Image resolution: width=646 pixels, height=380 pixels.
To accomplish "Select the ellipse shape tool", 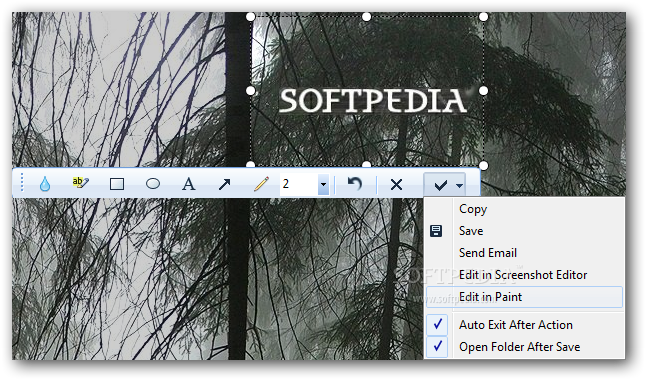I will pos(153,183).
